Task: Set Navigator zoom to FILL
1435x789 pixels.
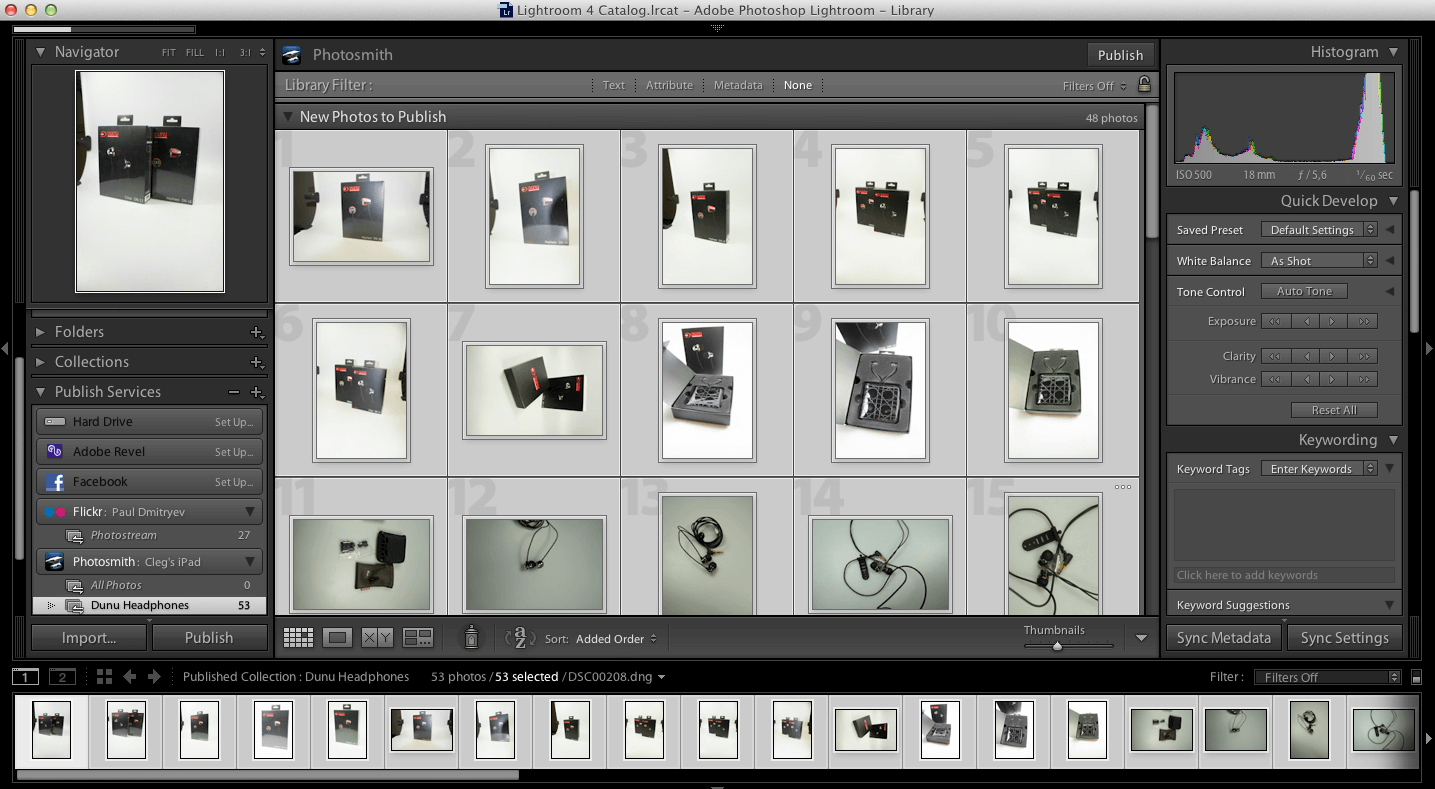Action: point(195,53)
